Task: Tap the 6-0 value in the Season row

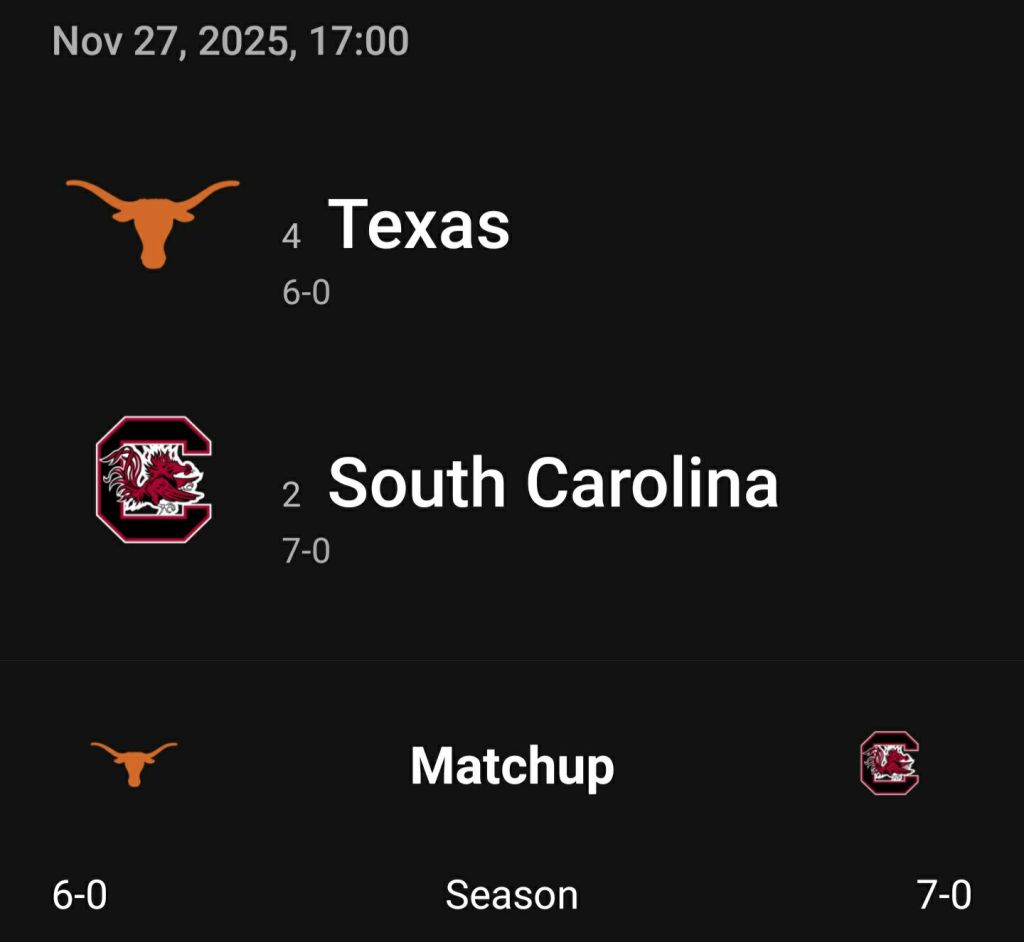Action: 80,895
